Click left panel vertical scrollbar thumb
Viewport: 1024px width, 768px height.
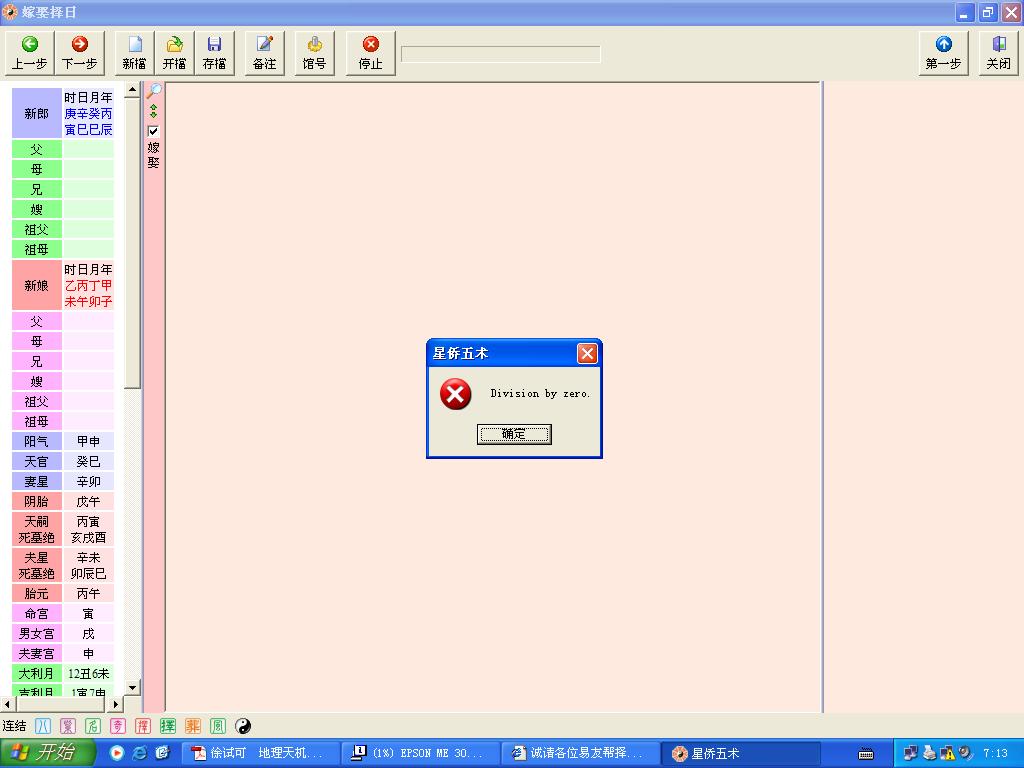pyautogui.click(x=132, y=242)
